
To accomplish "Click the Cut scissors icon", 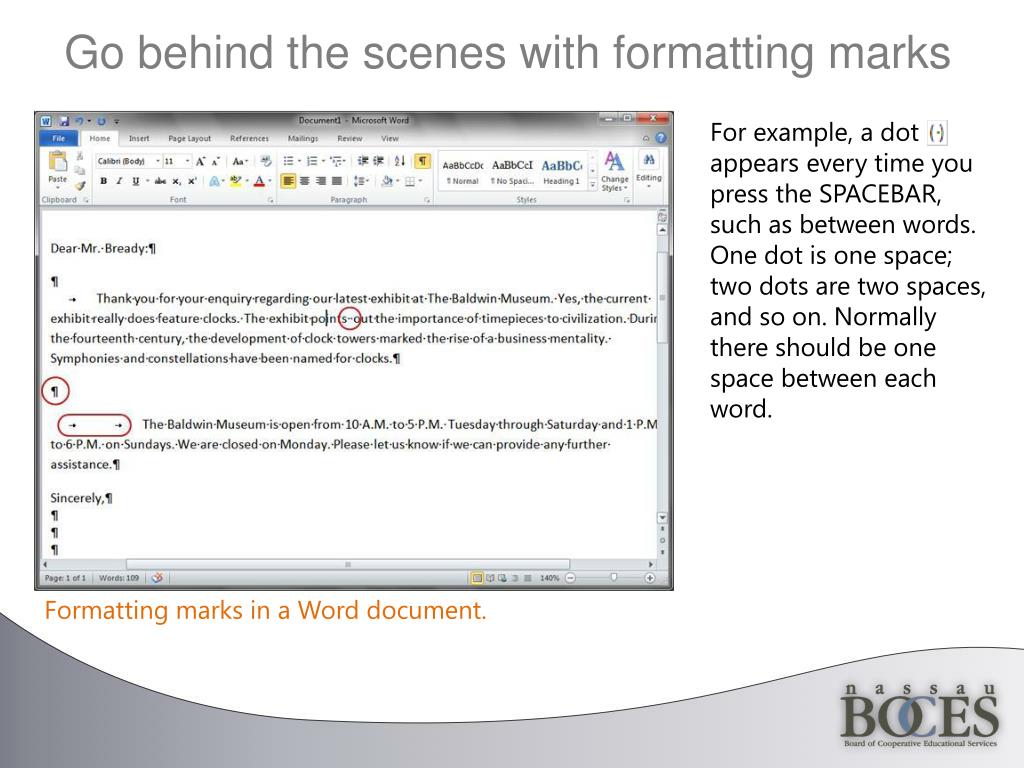I will [x=80, y=157].
